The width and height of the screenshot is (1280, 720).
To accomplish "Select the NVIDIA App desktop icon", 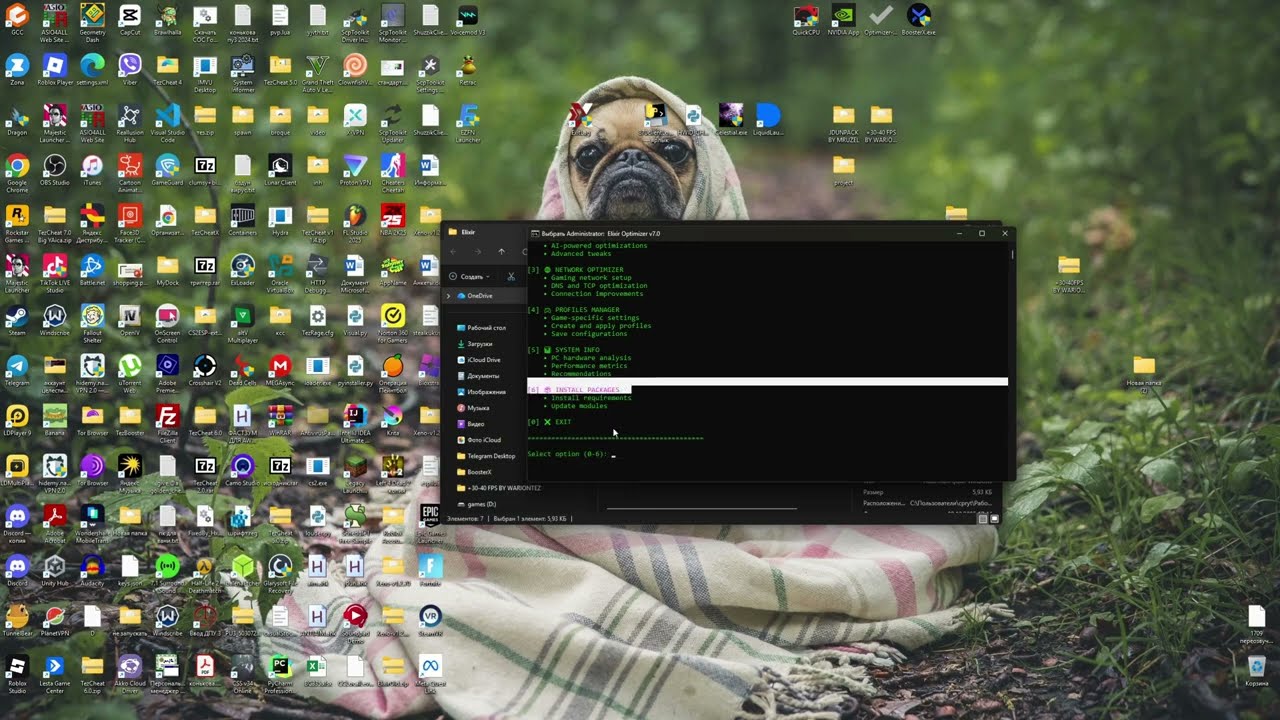I will 844,20.
